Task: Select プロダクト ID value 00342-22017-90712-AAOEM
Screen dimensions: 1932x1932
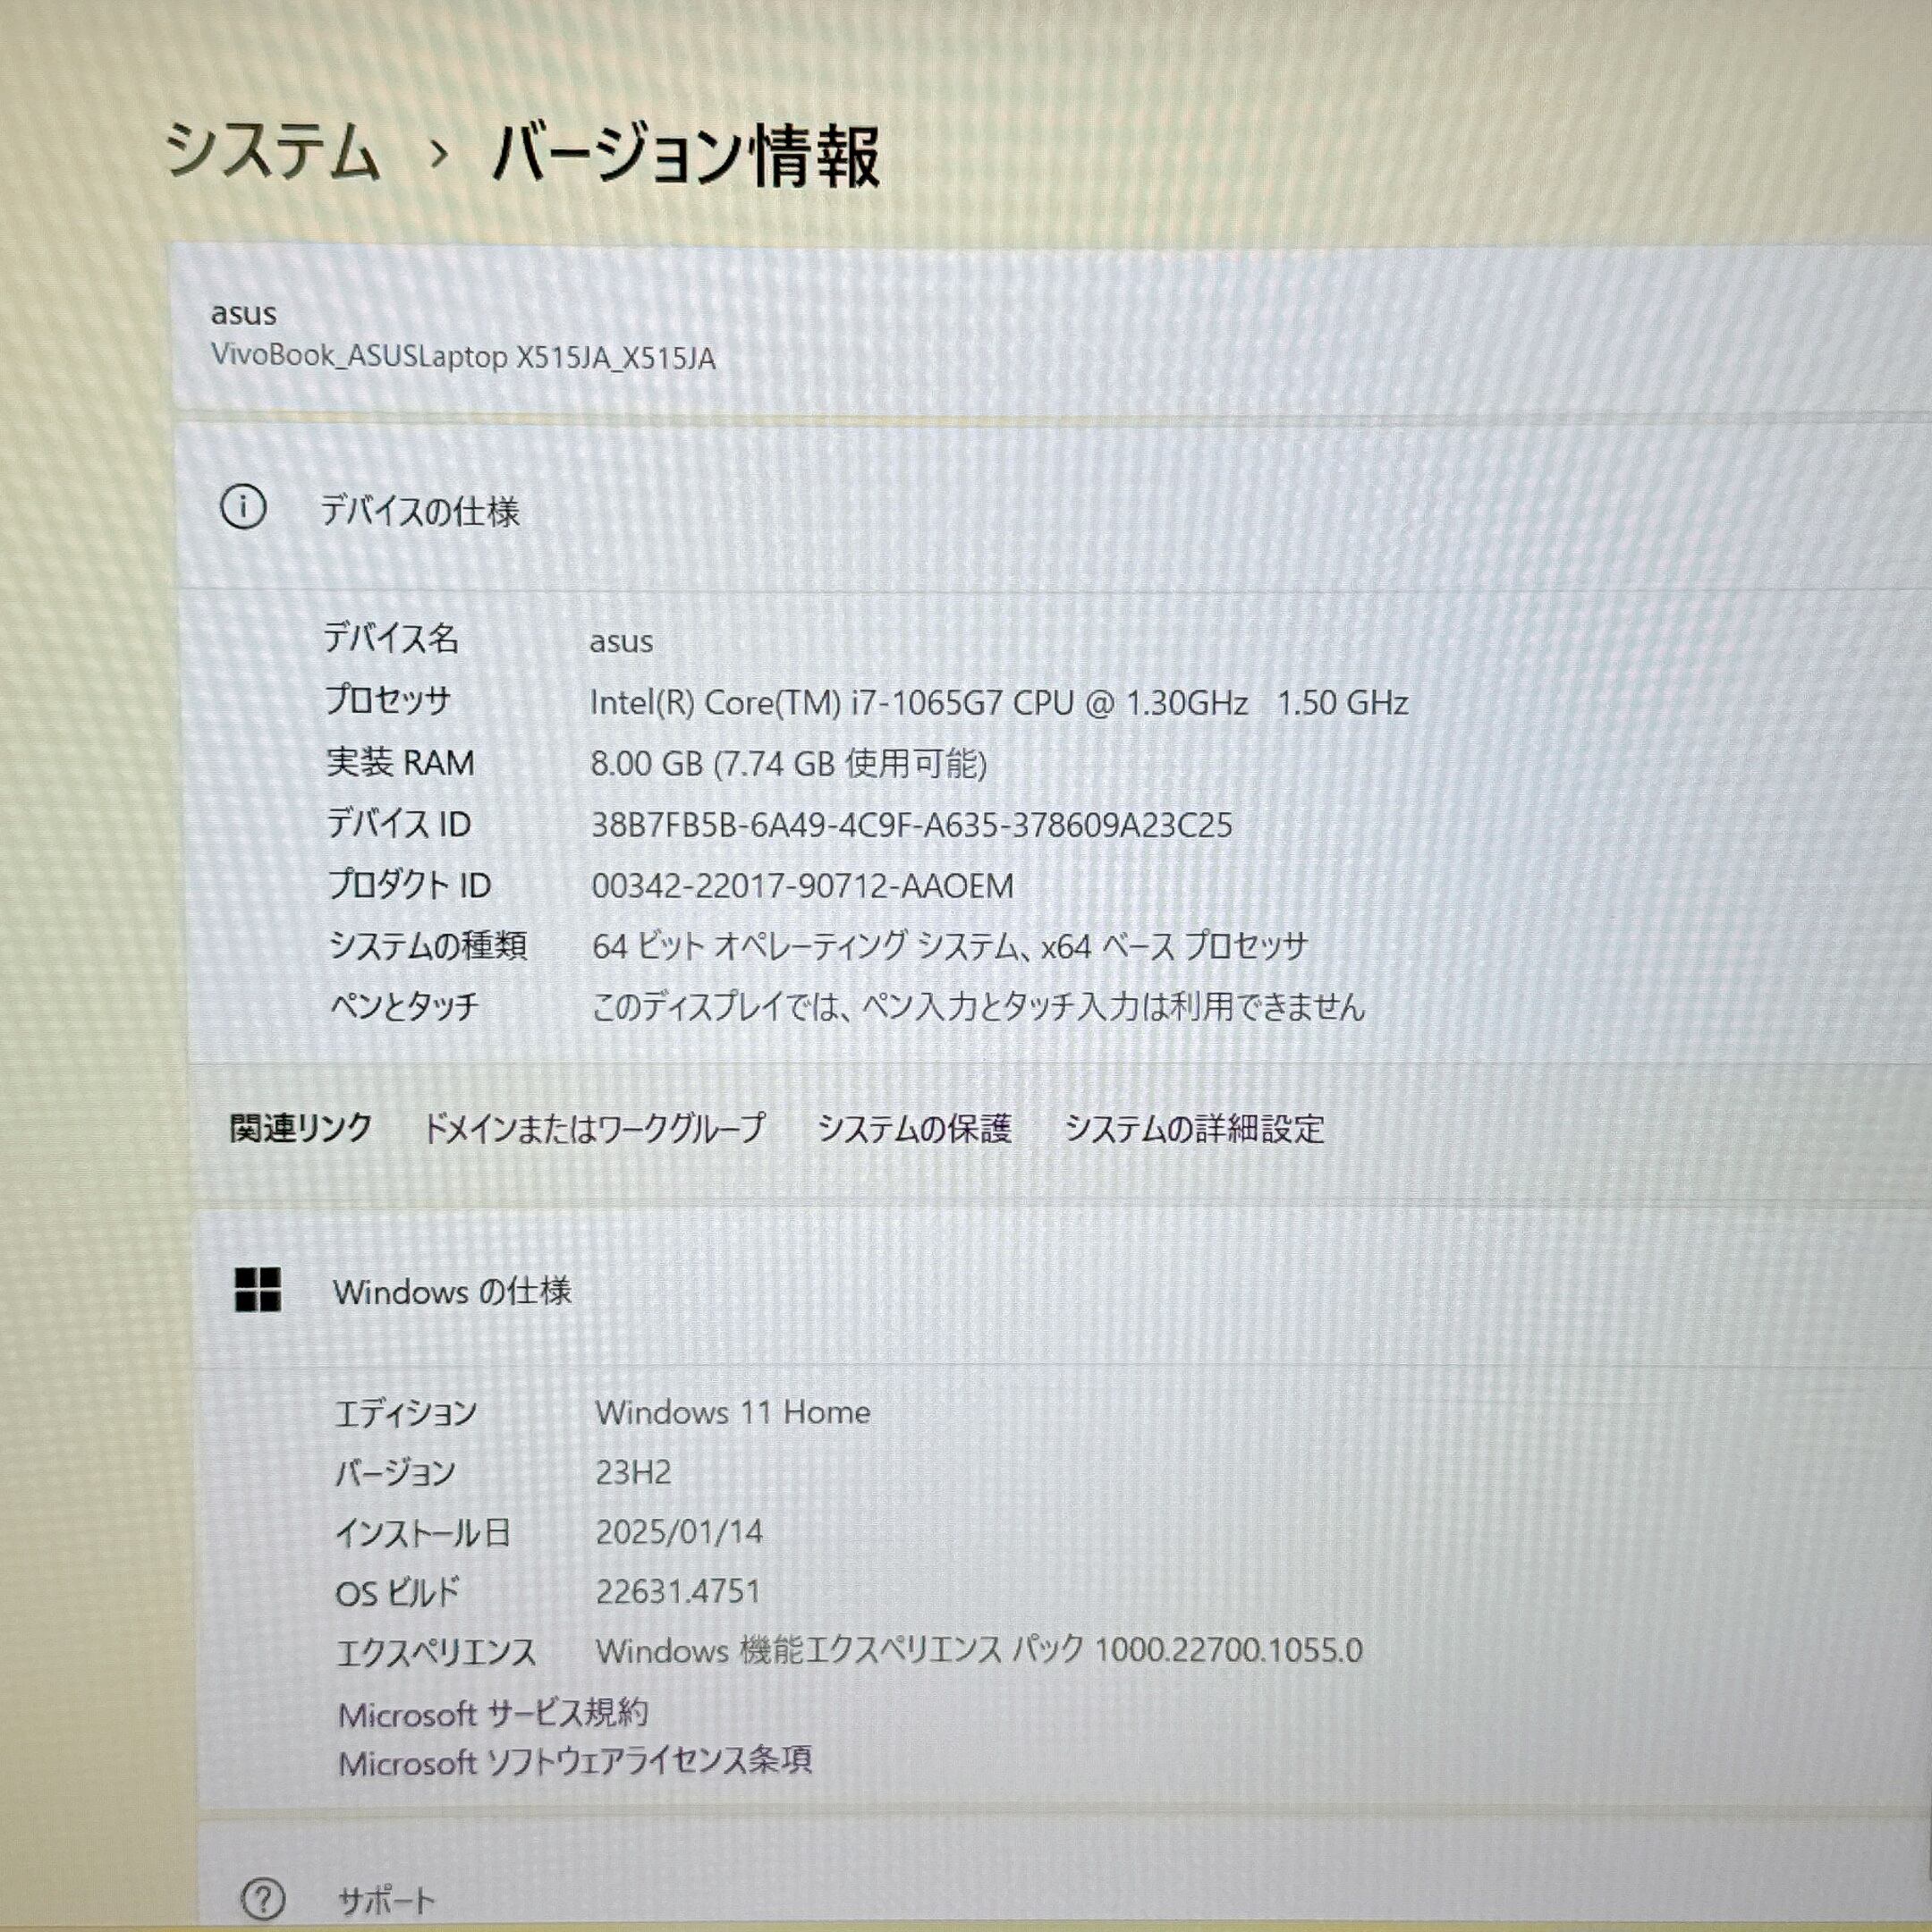Action: tap(802, 886)
